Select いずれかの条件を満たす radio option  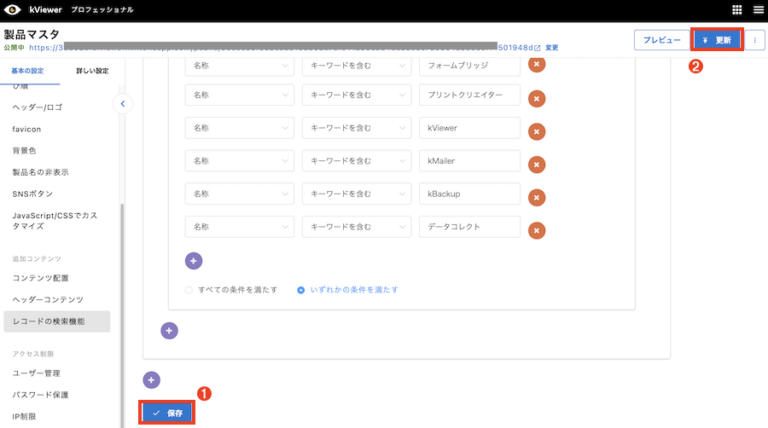coord(300,290)
